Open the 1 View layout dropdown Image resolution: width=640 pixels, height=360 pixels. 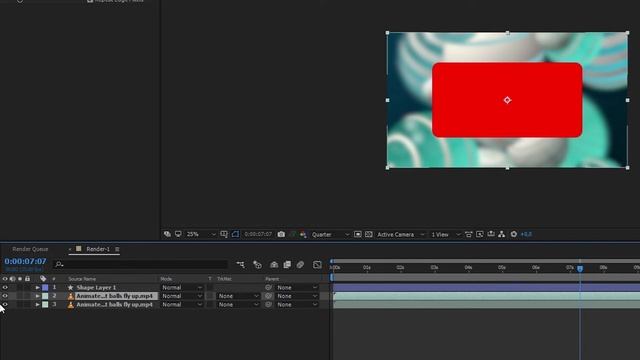coord(445,235)
